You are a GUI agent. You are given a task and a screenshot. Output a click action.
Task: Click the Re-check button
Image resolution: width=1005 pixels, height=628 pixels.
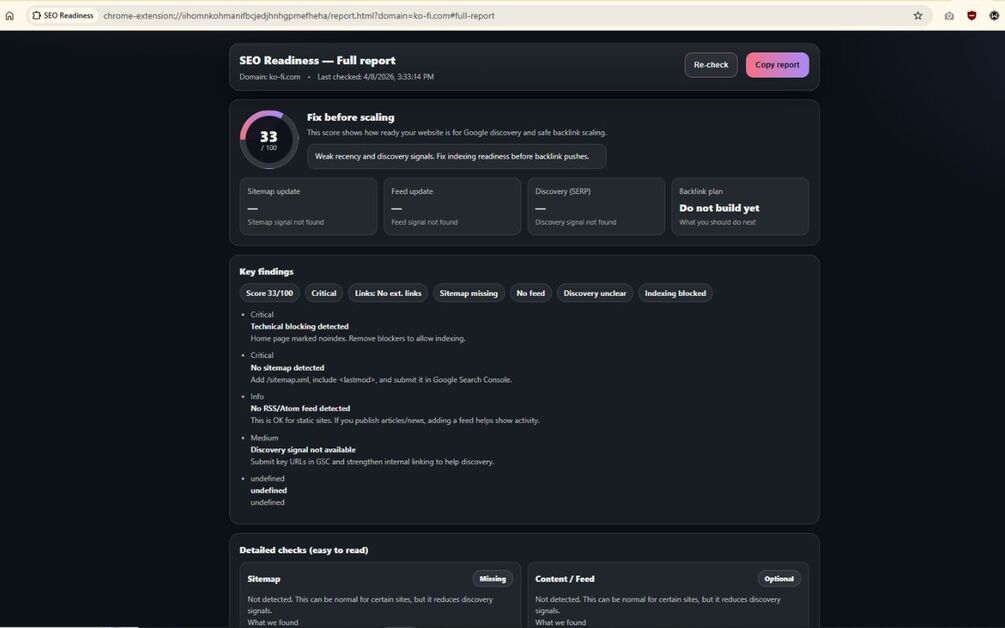pyautogui.click(x=711, y=65)
